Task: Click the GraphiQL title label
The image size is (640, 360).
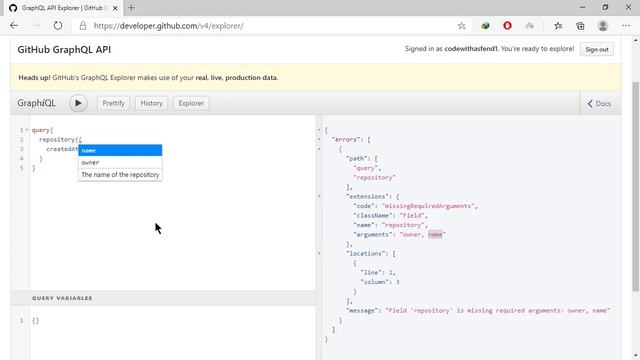Action: (36, 103)
